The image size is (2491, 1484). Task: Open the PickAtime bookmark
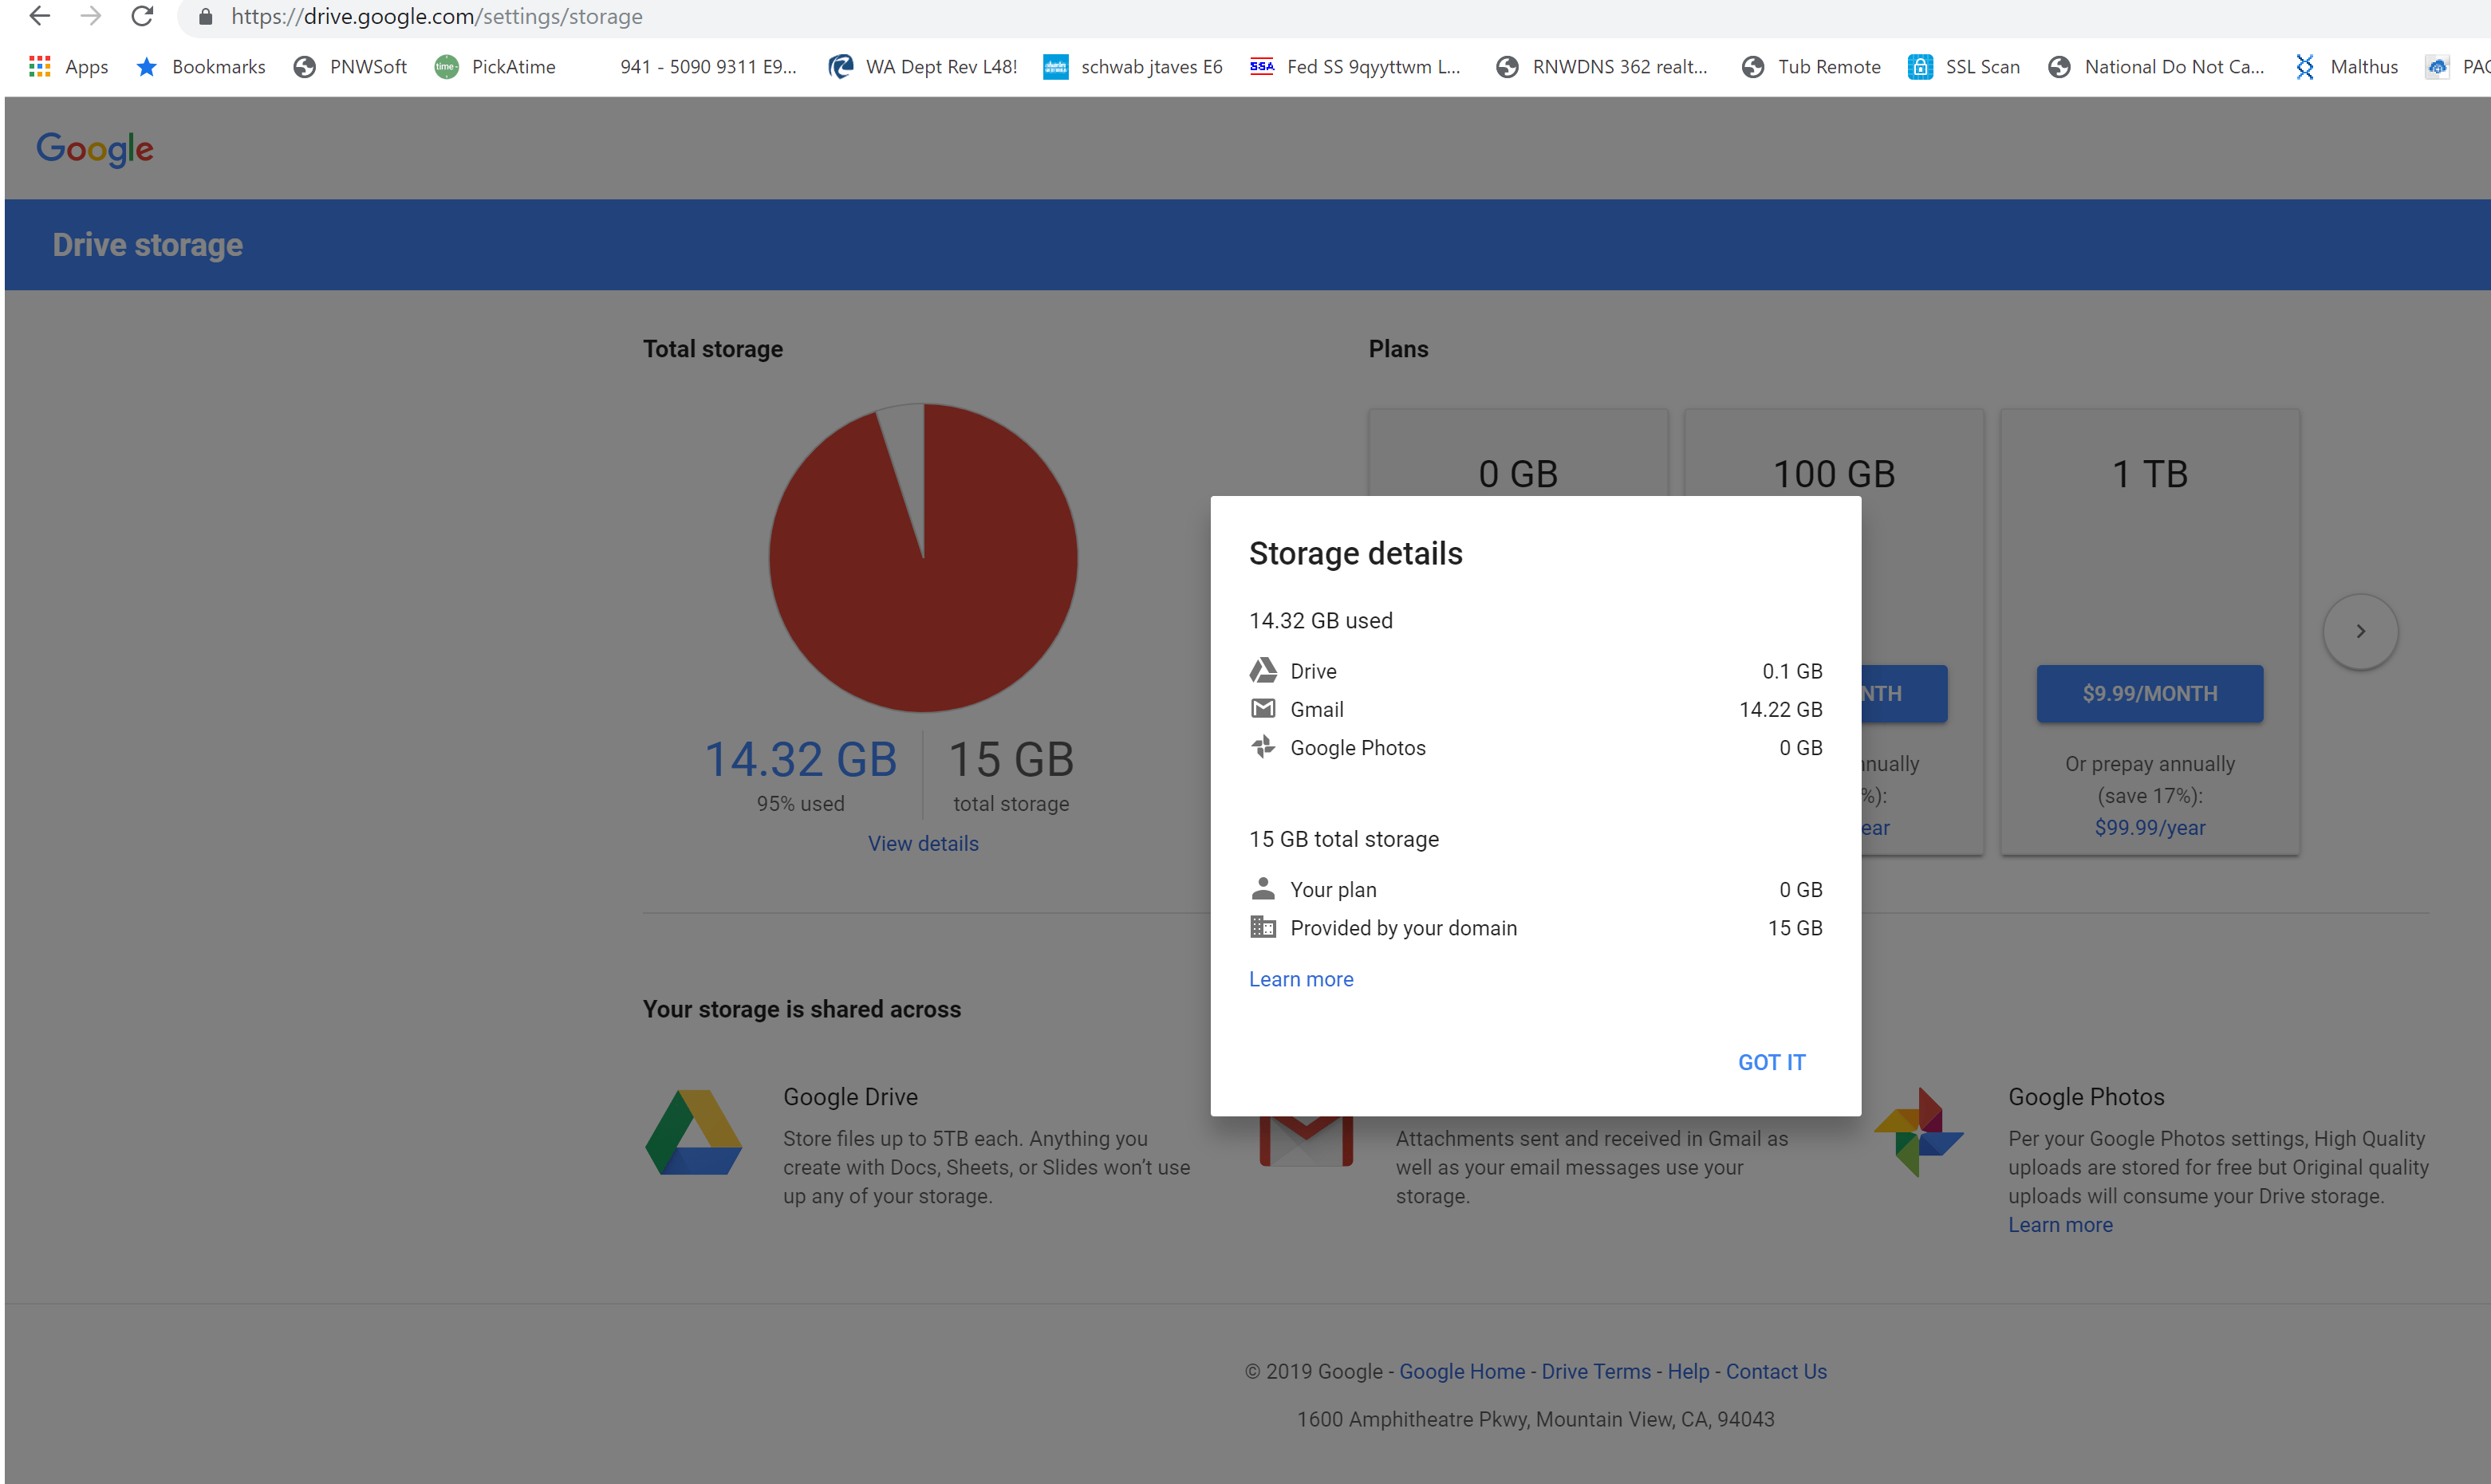click(495, 67)
